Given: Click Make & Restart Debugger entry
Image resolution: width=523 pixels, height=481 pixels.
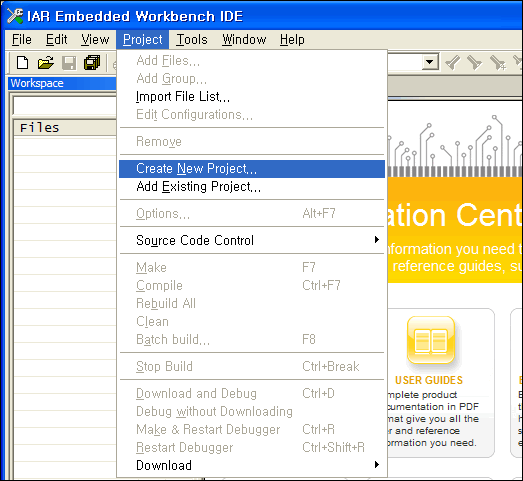Looking at the screenshot, I should (252, 430).
